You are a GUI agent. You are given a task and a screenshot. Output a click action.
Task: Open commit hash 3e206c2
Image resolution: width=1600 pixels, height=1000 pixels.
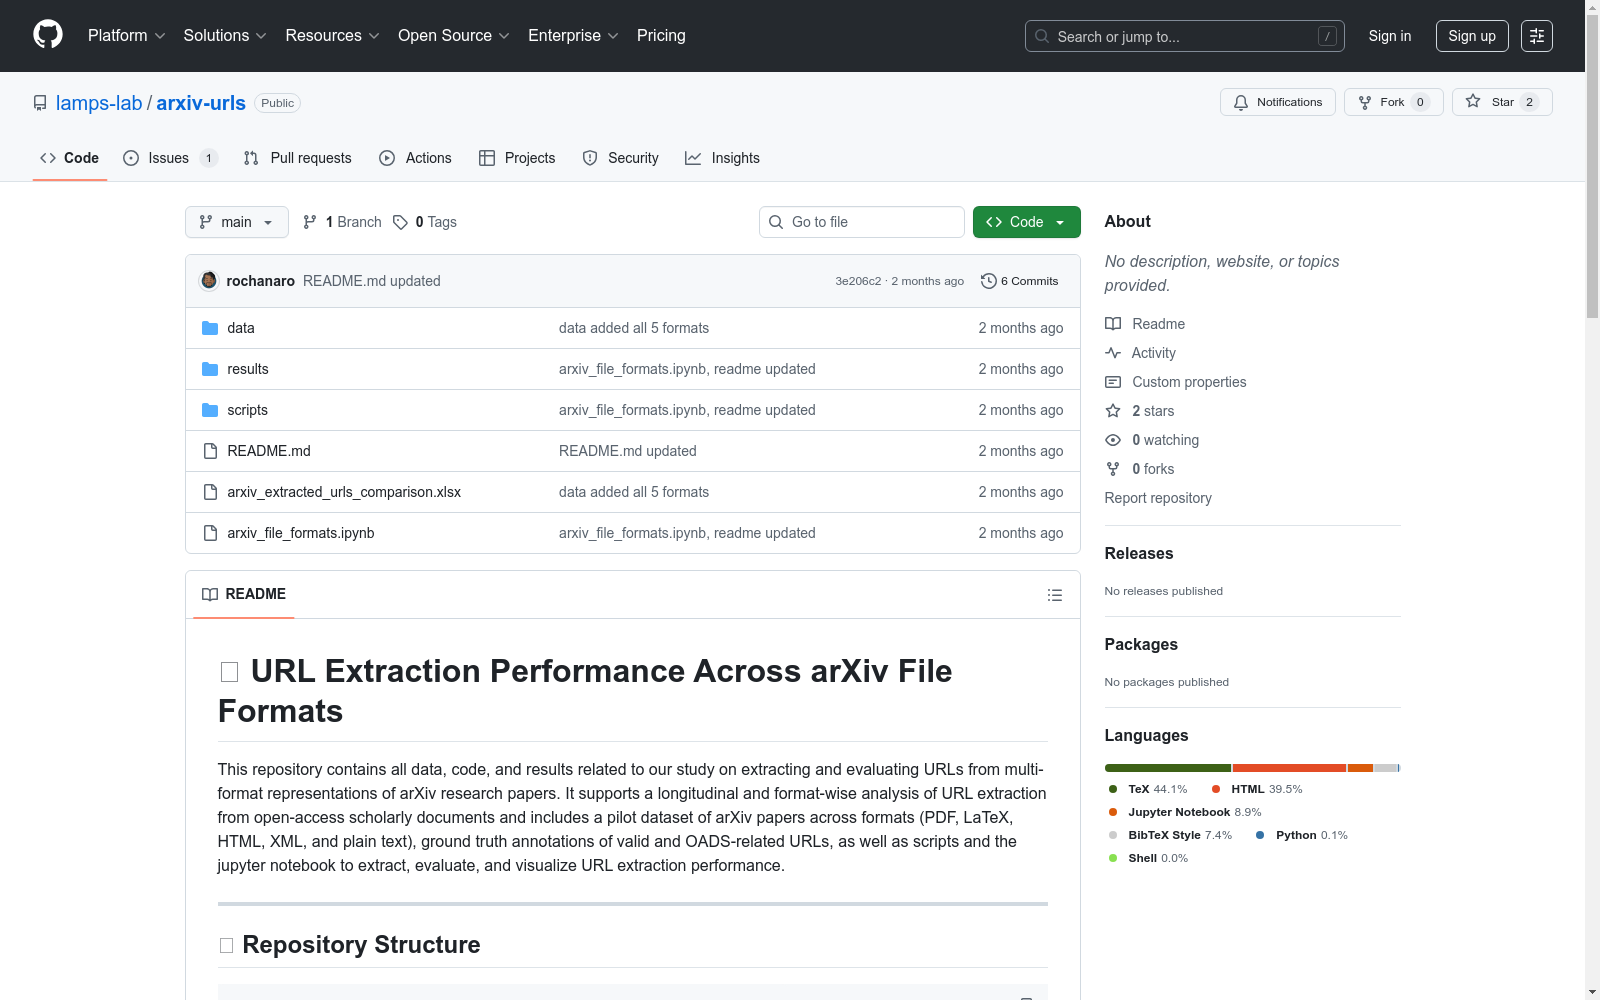tap(858, 281)
